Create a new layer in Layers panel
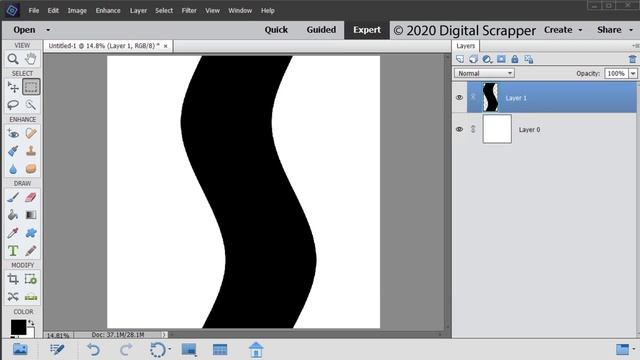This screenshot has height=360, width=640. point(460,59)
